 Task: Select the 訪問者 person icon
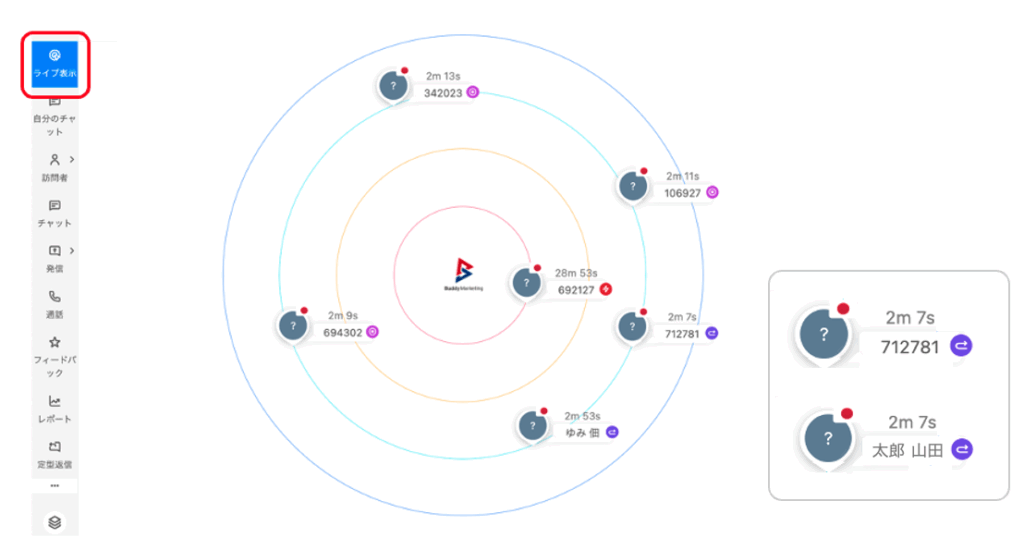click(54, 160)
